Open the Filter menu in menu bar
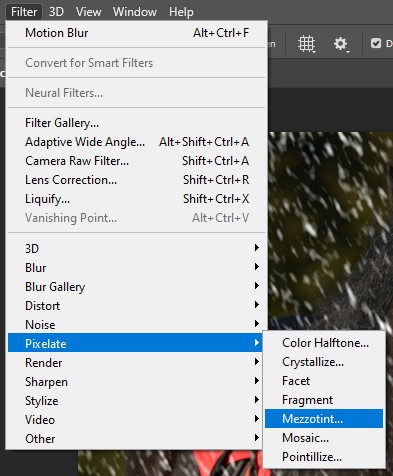This screenshot has width=393, height=476. pos(24,12)
